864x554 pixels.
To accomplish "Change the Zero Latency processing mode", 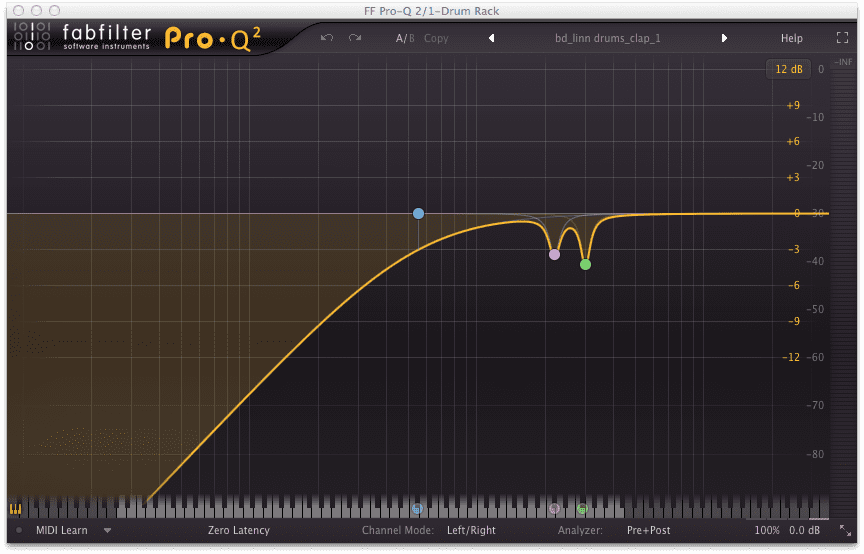I will (x=239, y=530).
